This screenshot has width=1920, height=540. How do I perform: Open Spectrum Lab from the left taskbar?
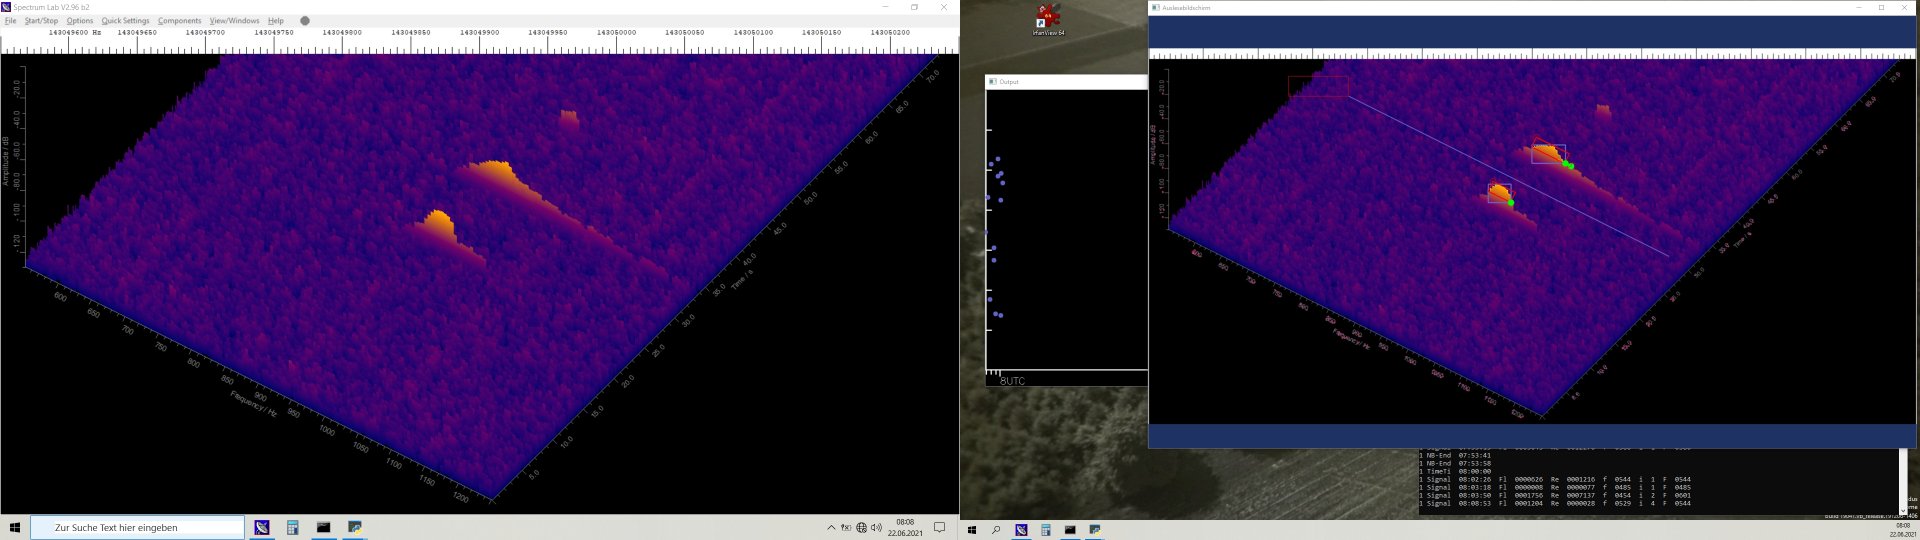(x=262, y=527)
